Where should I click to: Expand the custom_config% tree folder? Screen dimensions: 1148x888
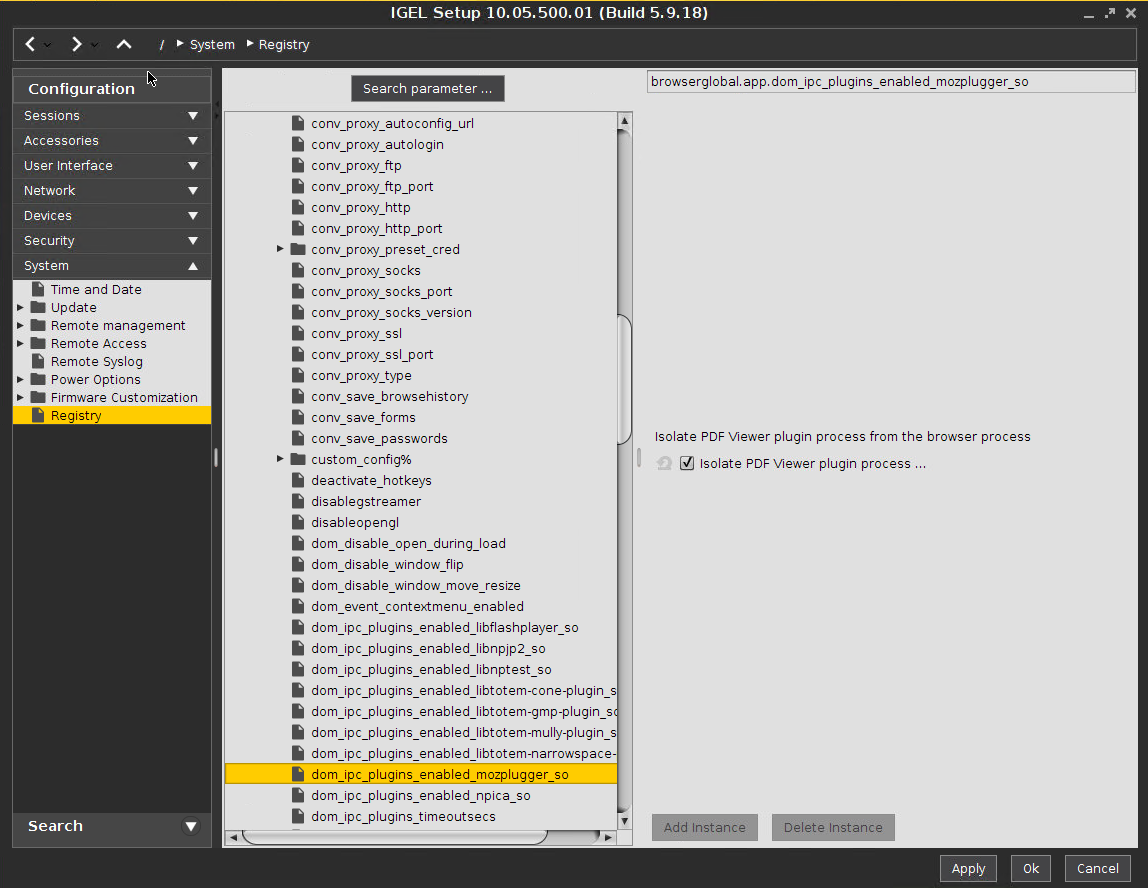coord(281,459)
